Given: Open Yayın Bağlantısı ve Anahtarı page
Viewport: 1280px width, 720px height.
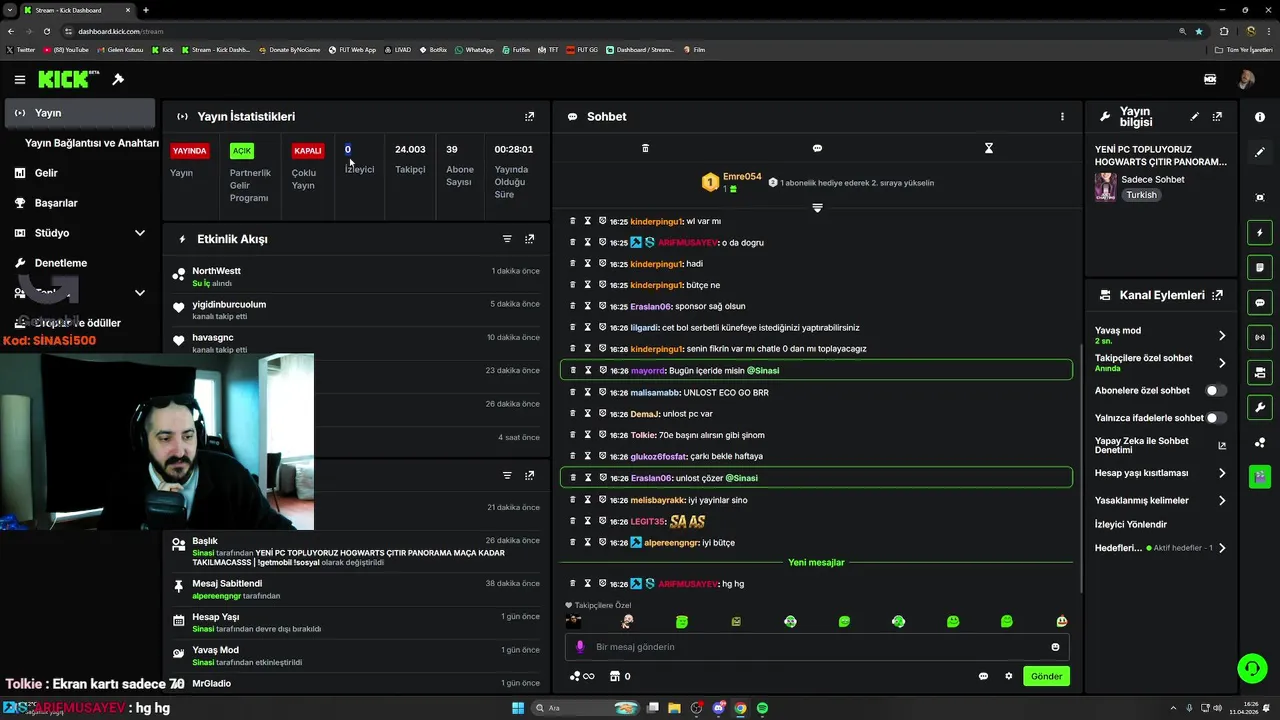Looking at the screenshot, I should coord(92,143).
